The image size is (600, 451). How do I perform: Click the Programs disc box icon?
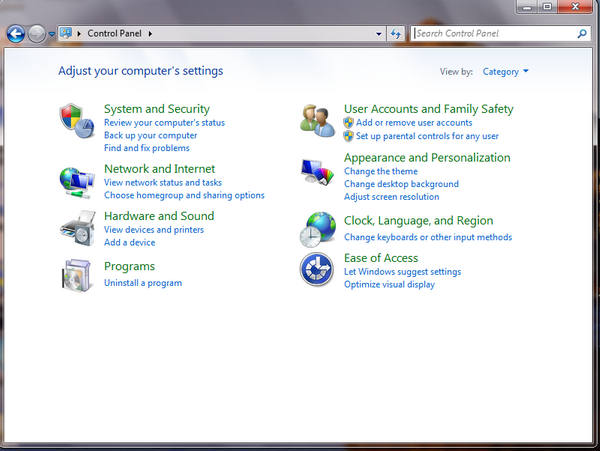(77, 275)
